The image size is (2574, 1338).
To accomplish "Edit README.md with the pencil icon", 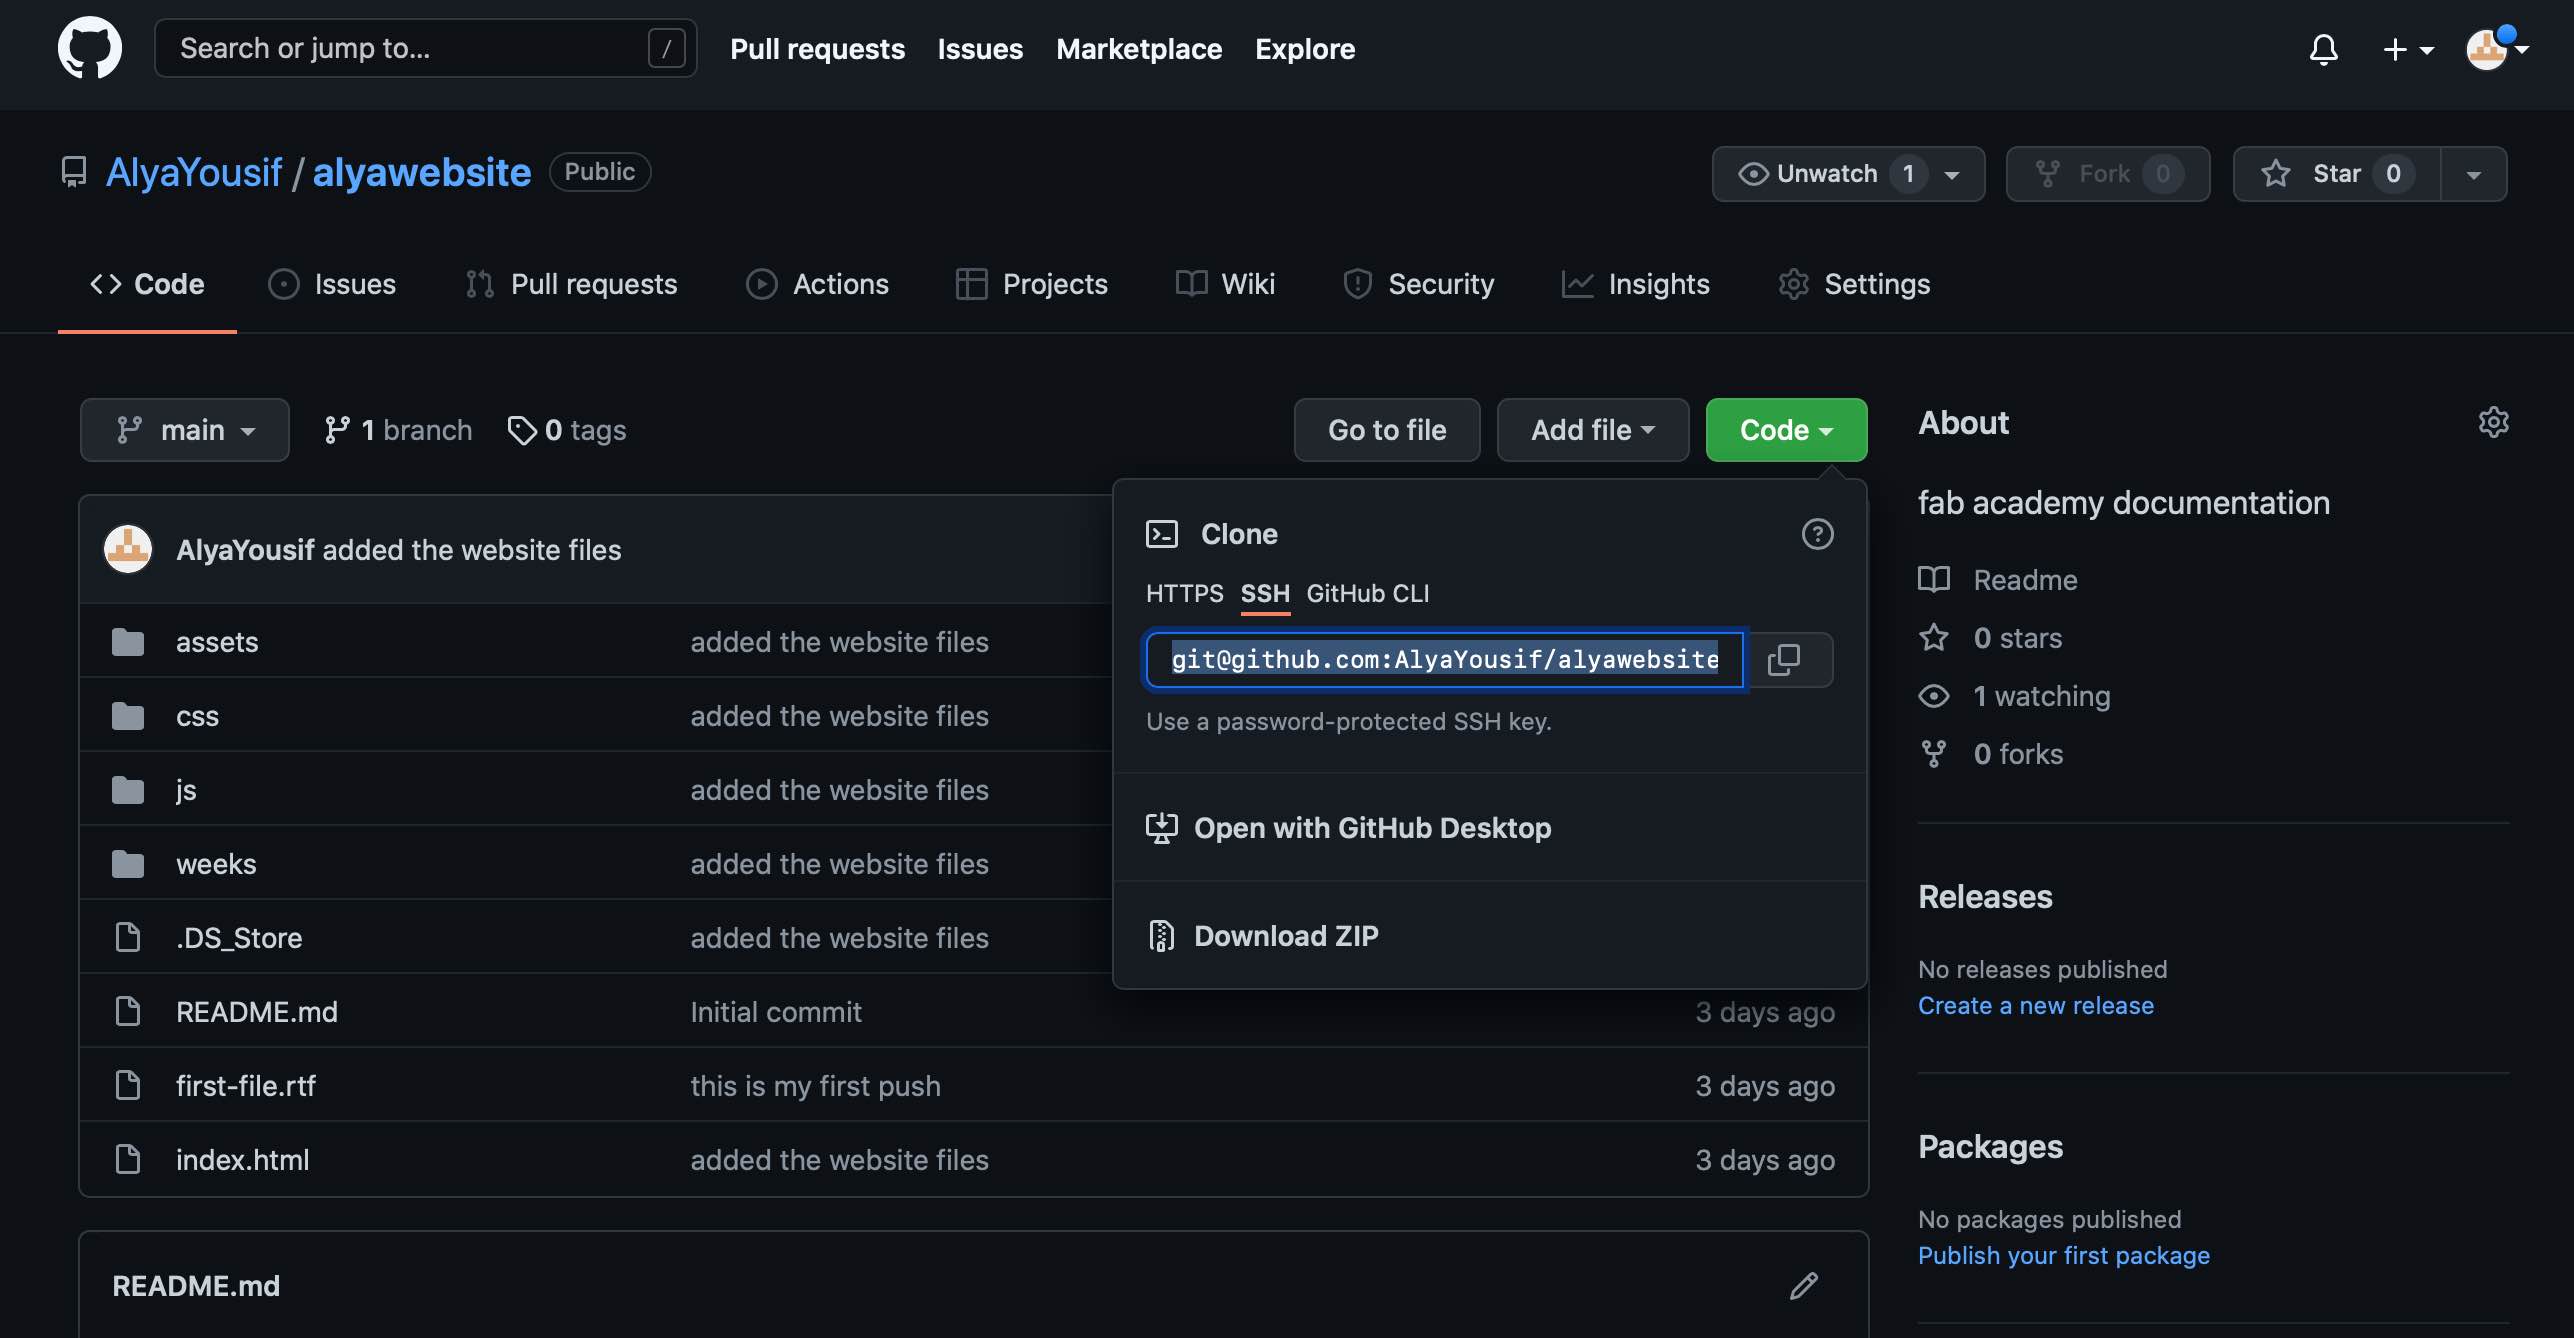I will tap(1803, 1286).
